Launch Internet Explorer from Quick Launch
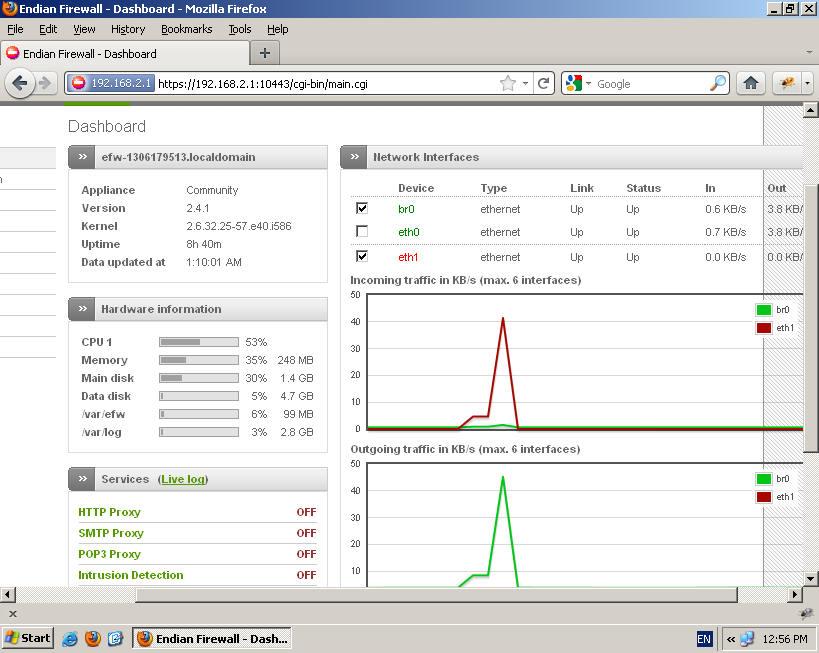819x653 pixels. click(69, 638)
